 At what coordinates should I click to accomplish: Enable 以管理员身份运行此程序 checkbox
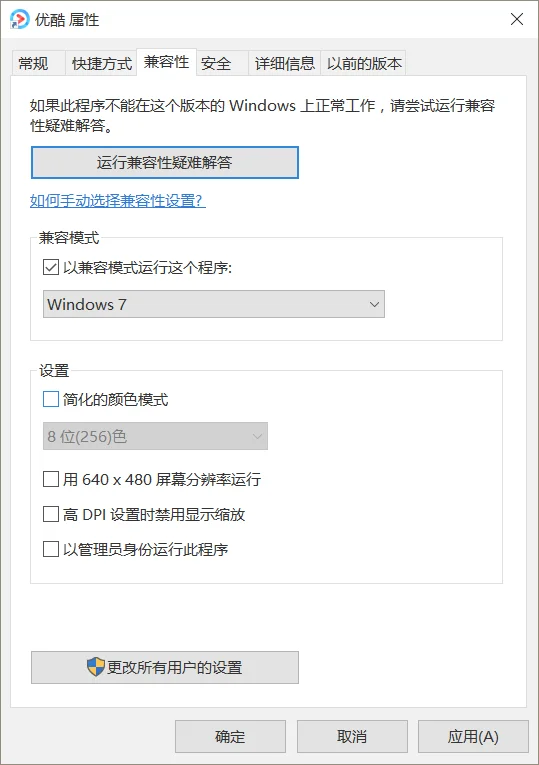click(51, 549)
